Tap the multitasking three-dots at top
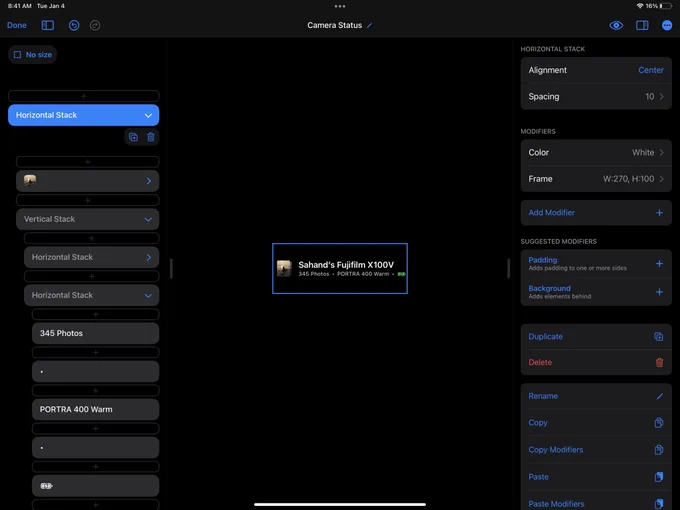Screen dimensions: 680x510 coord(340,6)
